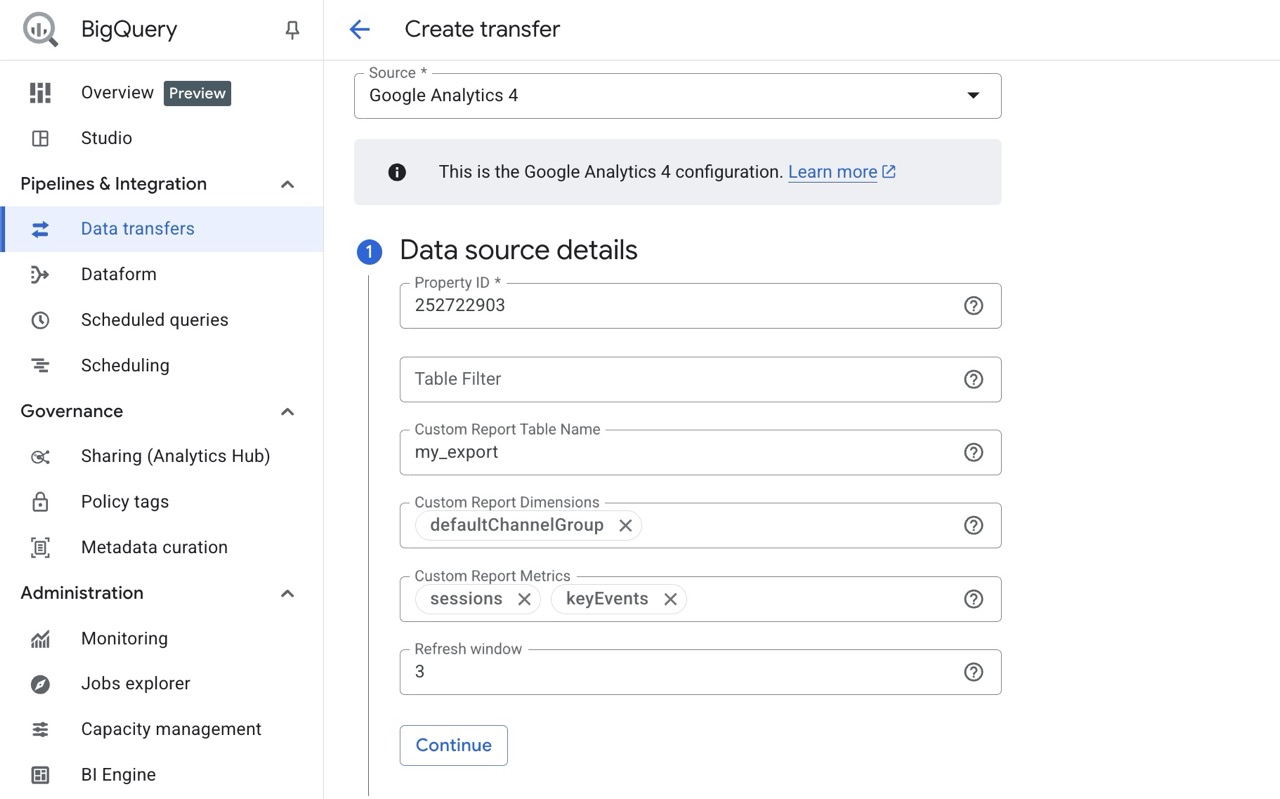This screenshot has height=799, width=1280.
Task: Open the Source dropdown
Action: coord(677,96)
